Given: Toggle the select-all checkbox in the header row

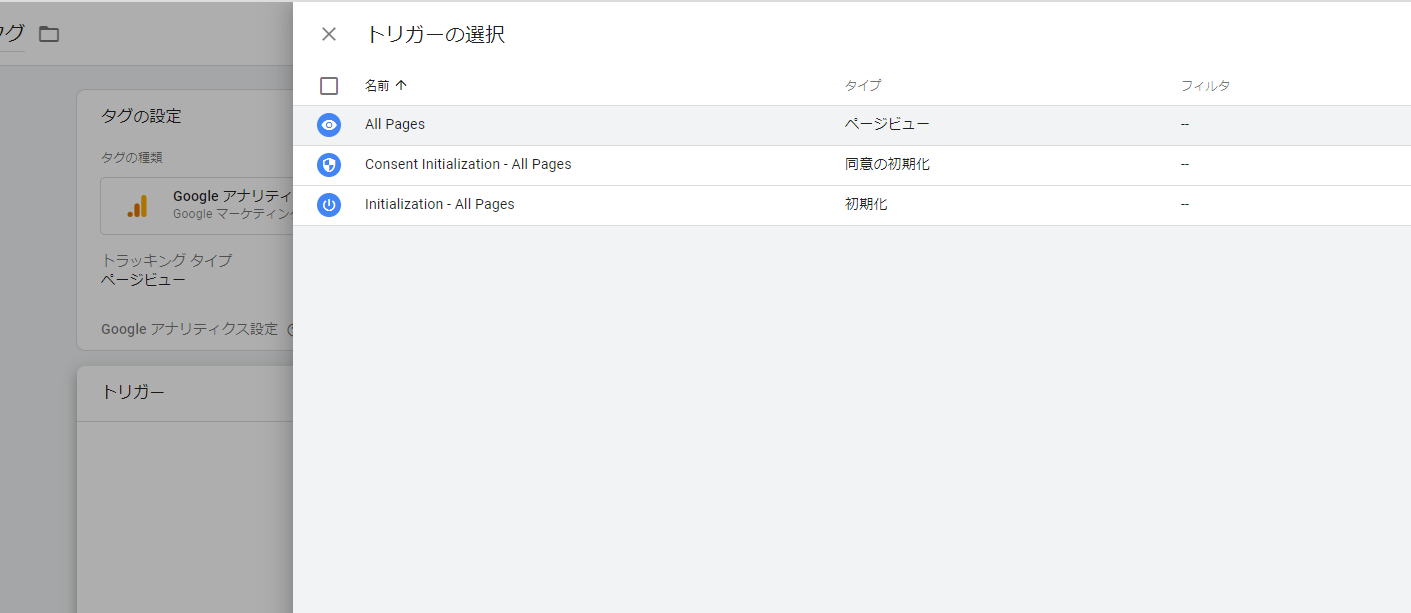Looking at the screenshot, I should pyautogui.click(x=329, y=85).
